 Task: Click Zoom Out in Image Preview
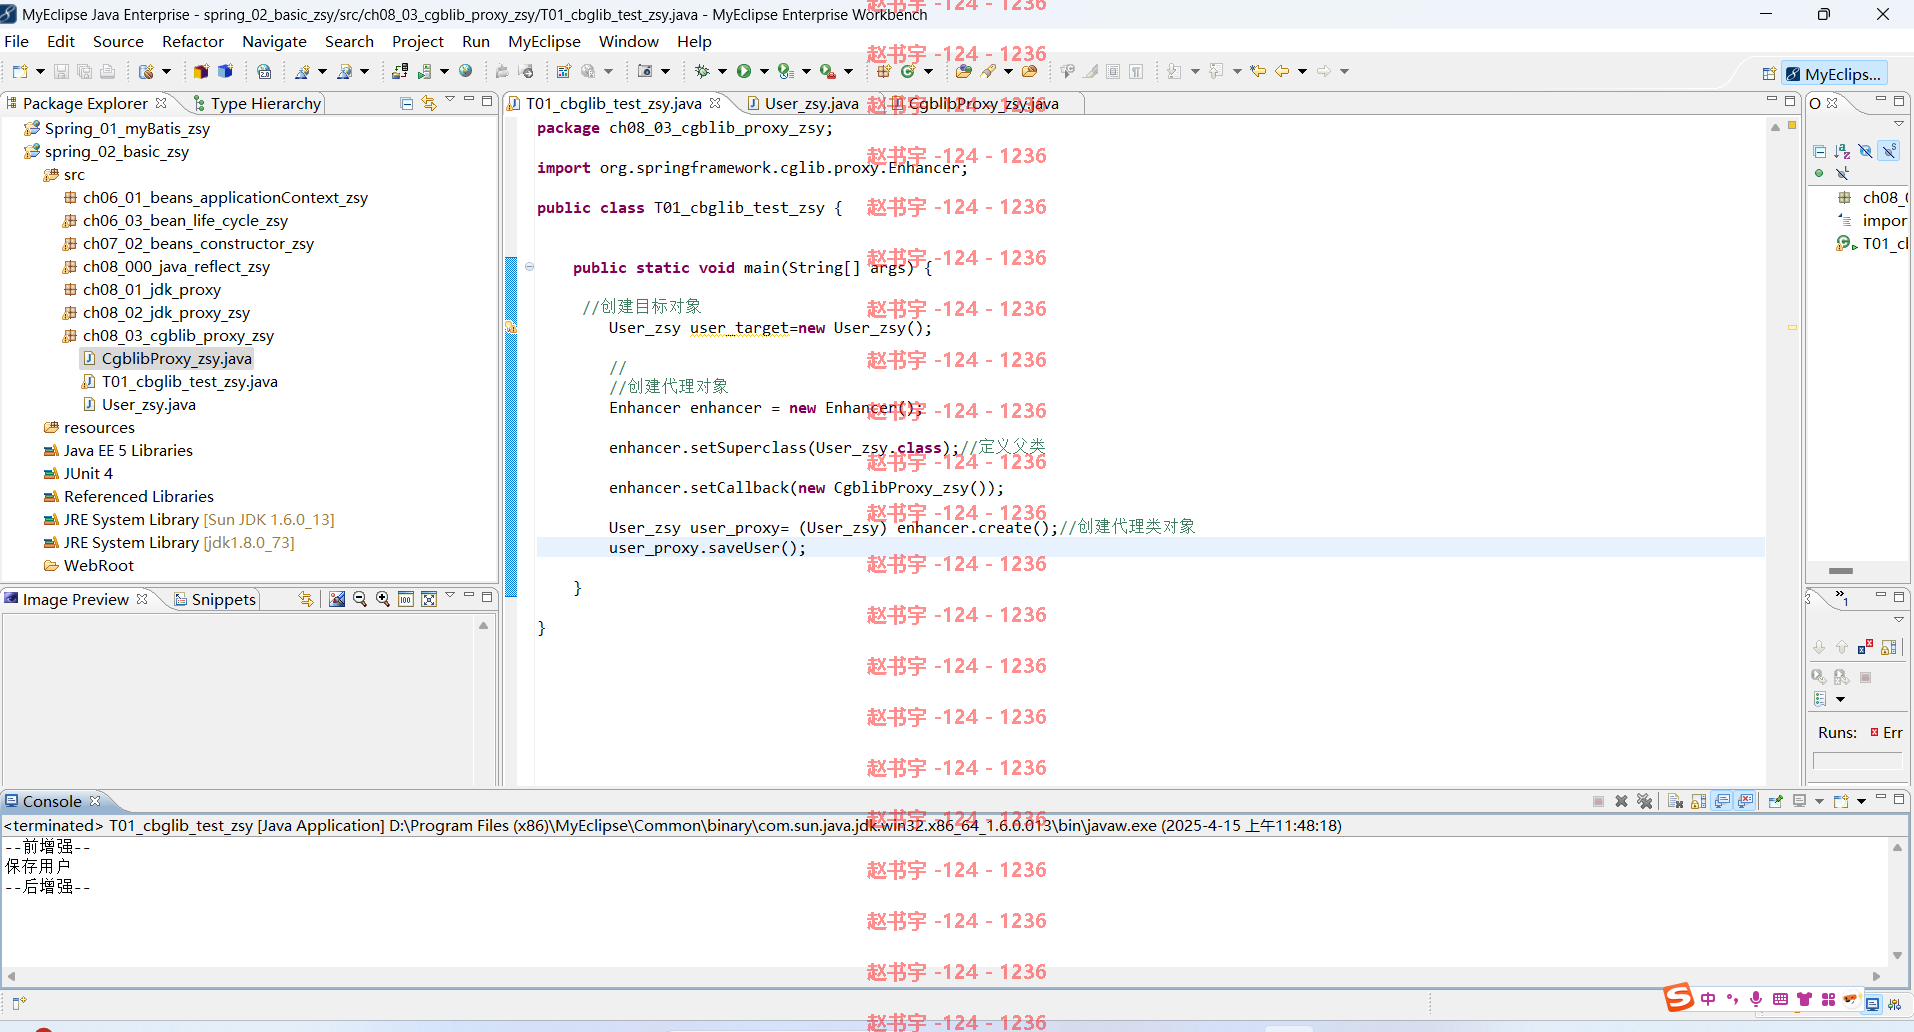pyautogui.click(x=360, y=599)
